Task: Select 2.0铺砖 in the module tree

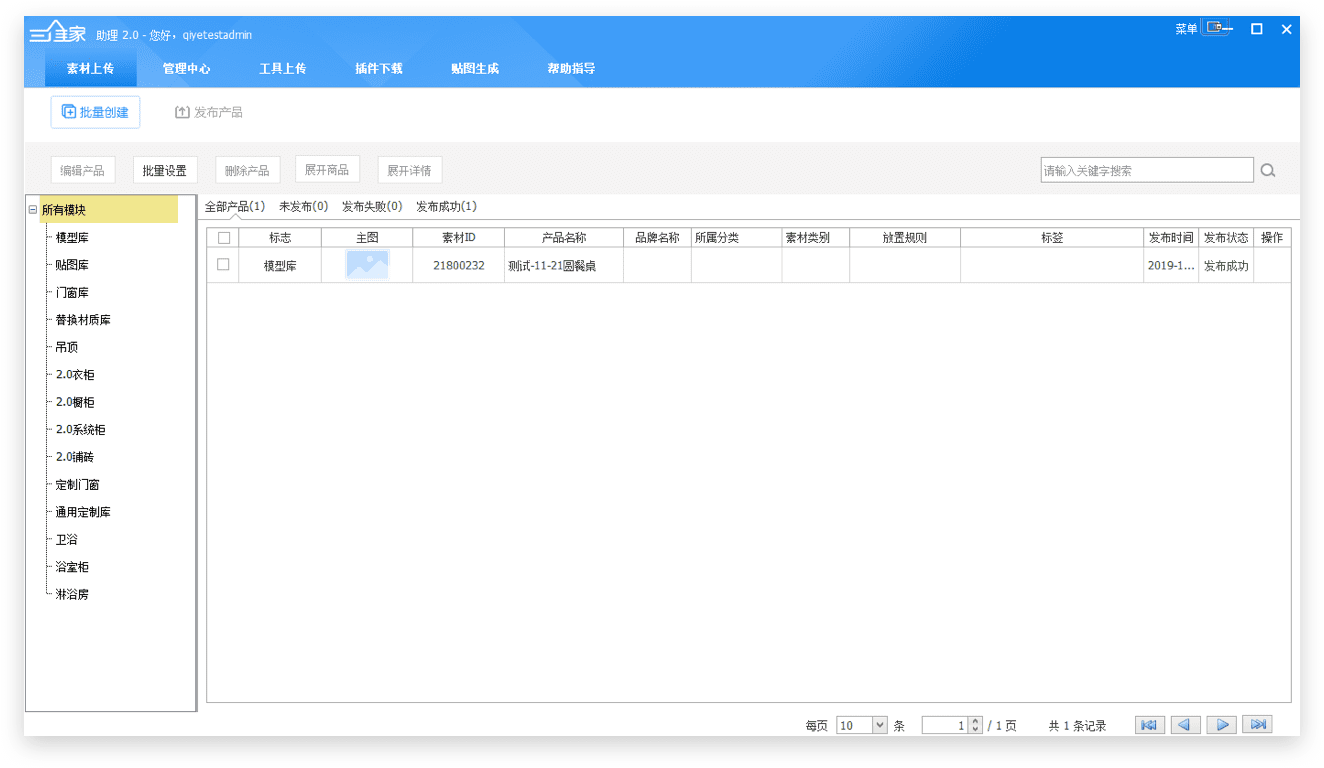Action: [75, 457]
